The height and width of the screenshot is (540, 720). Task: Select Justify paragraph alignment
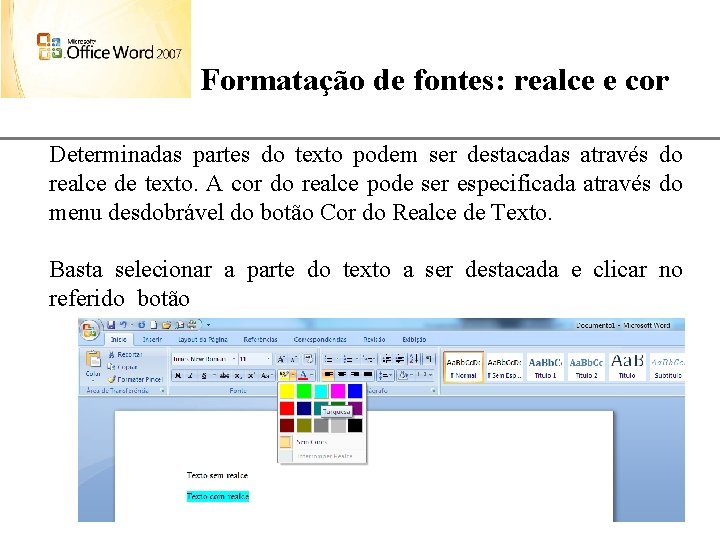(367, 376)
